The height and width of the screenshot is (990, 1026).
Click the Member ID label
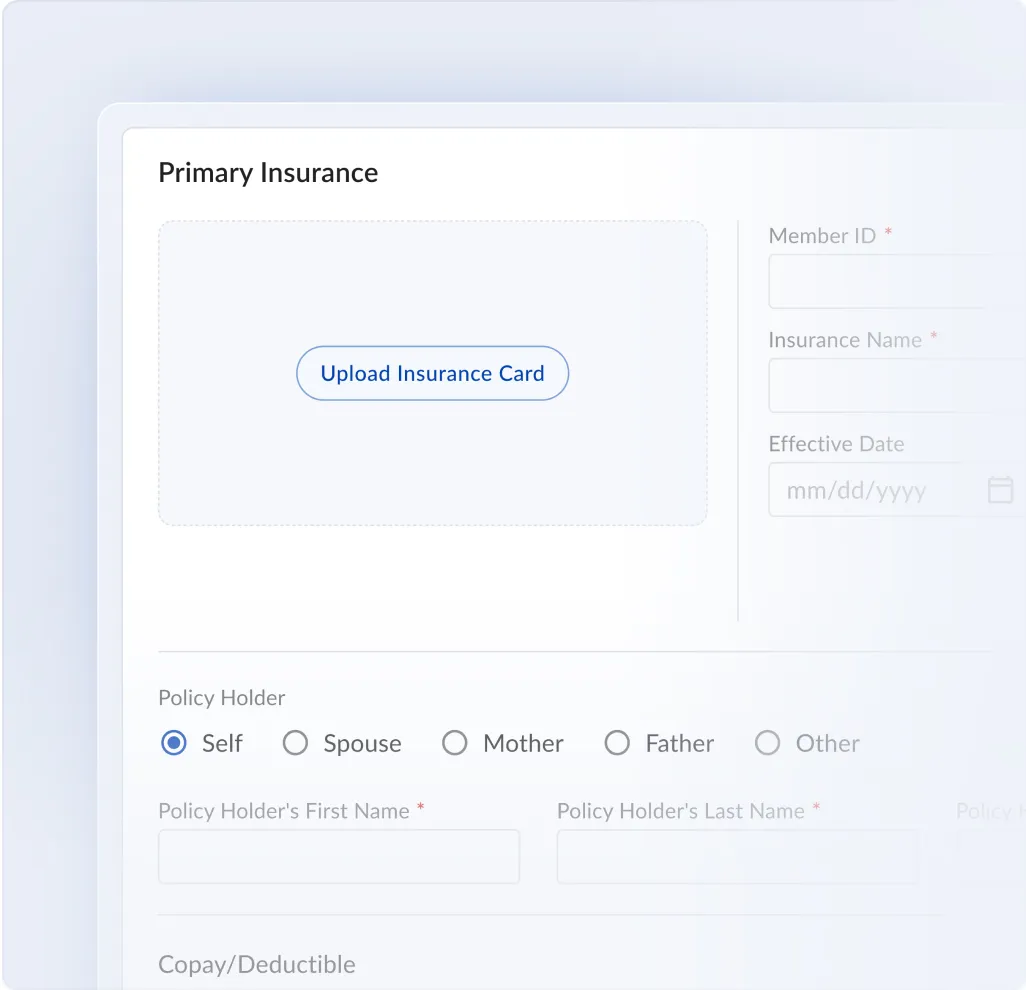tap(823, 236)
